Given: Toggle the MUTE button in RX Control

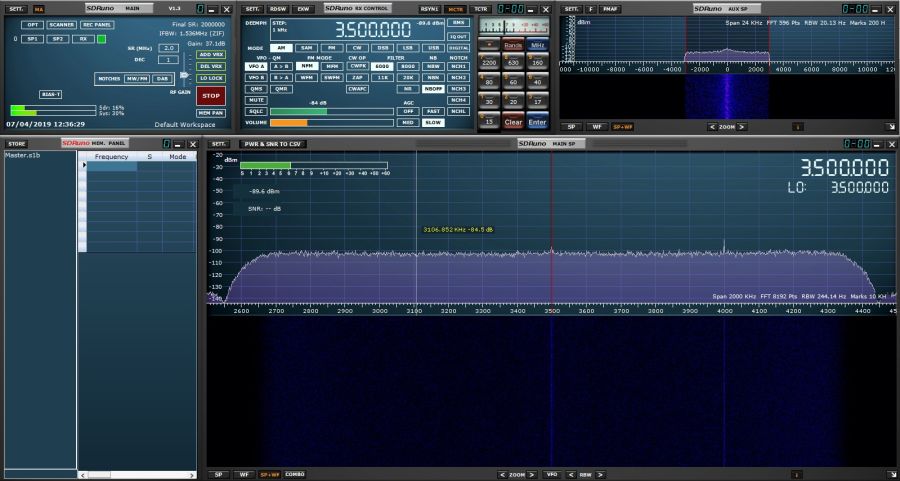Looking at the screenshot, I should tap(256, 100).
